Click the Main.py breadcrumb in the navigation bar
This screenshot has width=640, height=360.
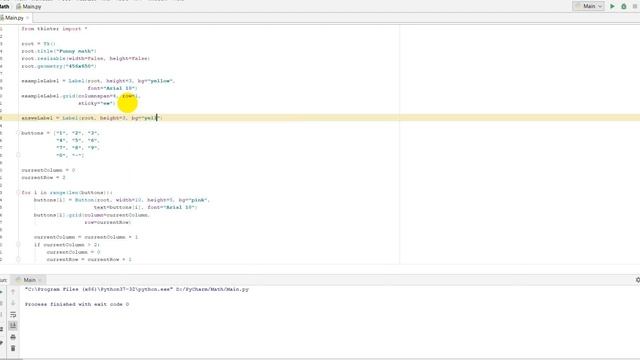(x=29, y=7)
